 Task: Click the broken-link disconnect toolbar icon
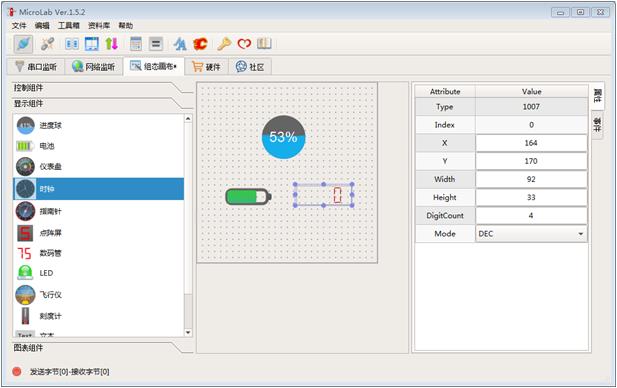point(48,44)
